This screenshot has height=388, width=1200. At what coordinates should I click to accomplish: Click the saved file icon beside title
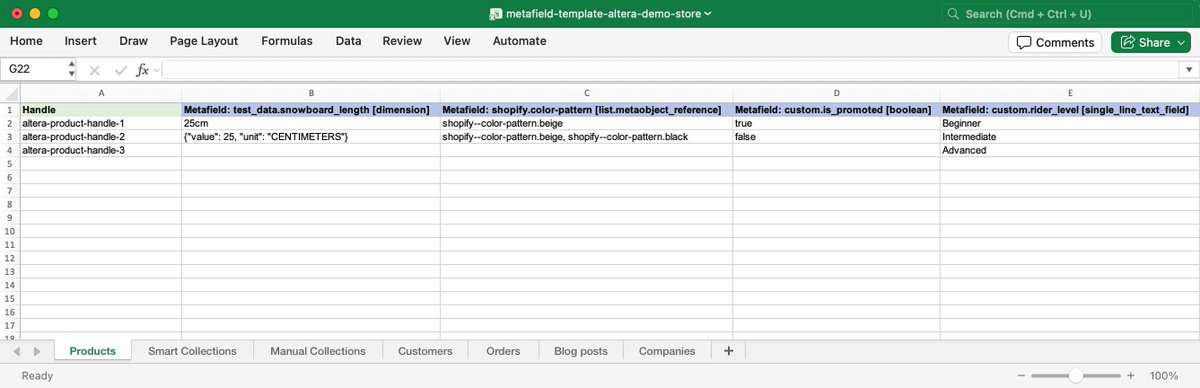point(495,14)
